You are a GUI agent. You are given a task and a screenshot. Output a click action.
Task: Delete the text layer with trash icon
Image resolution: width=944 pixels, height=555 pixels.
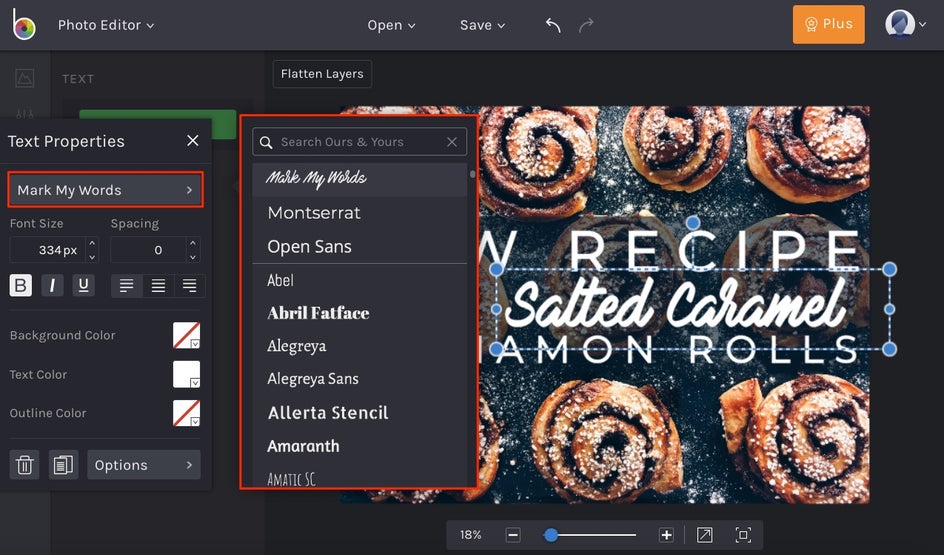pos(25,465)
